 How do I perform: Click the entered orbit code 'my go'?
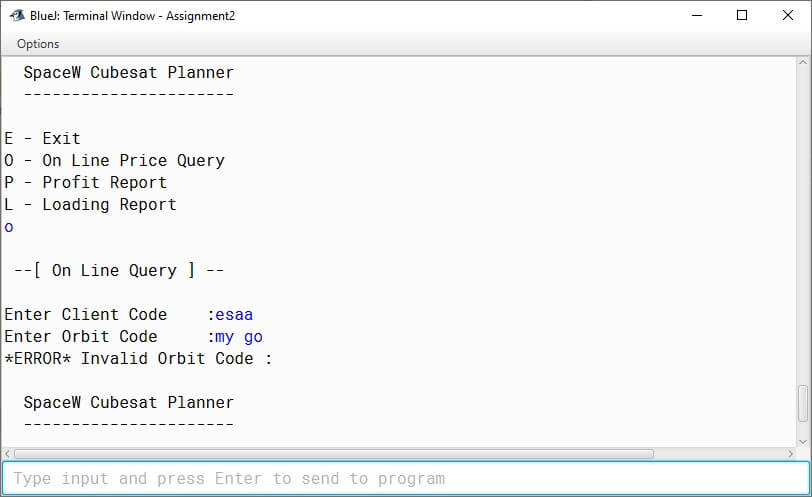pyautogui.click(x=239, y=337)
